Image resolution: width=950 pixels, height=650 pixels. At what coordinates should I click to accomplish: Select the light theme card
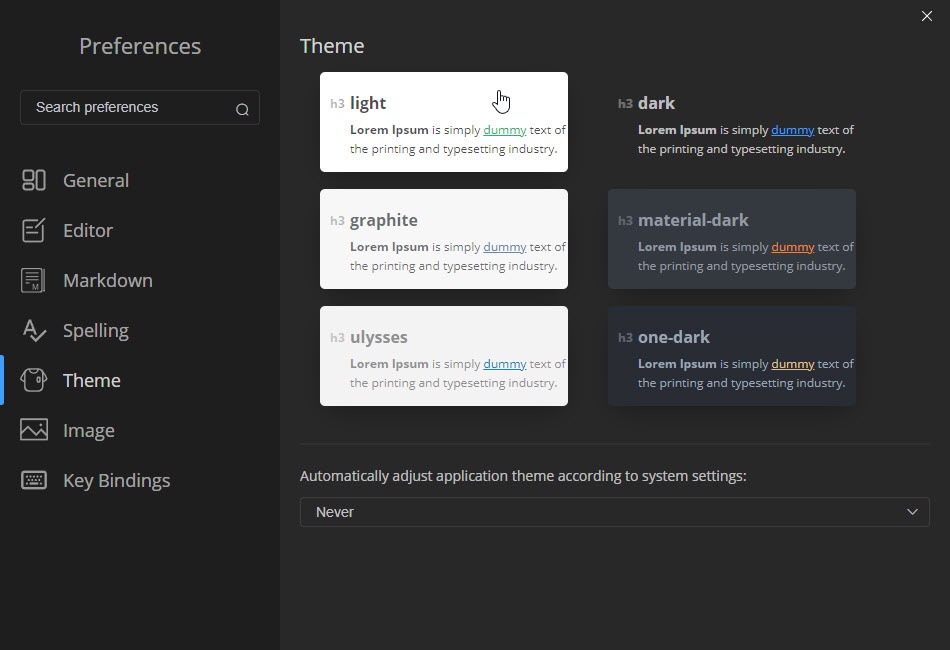[x=443, y=122]
